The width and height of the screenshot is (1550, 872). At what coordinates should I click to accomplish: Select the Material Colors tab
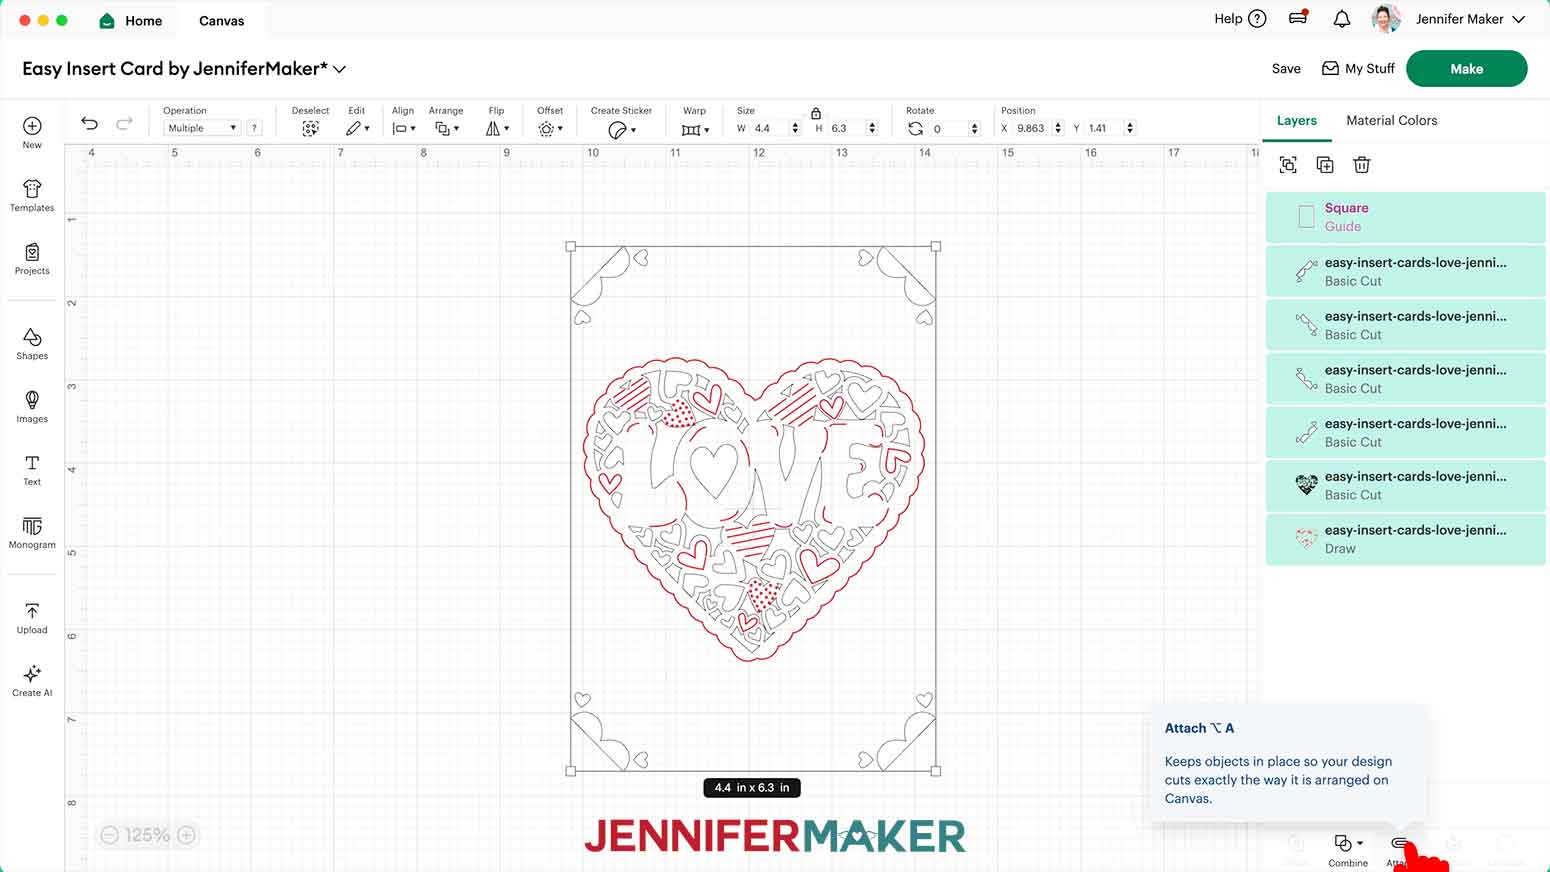(1392, 120)
